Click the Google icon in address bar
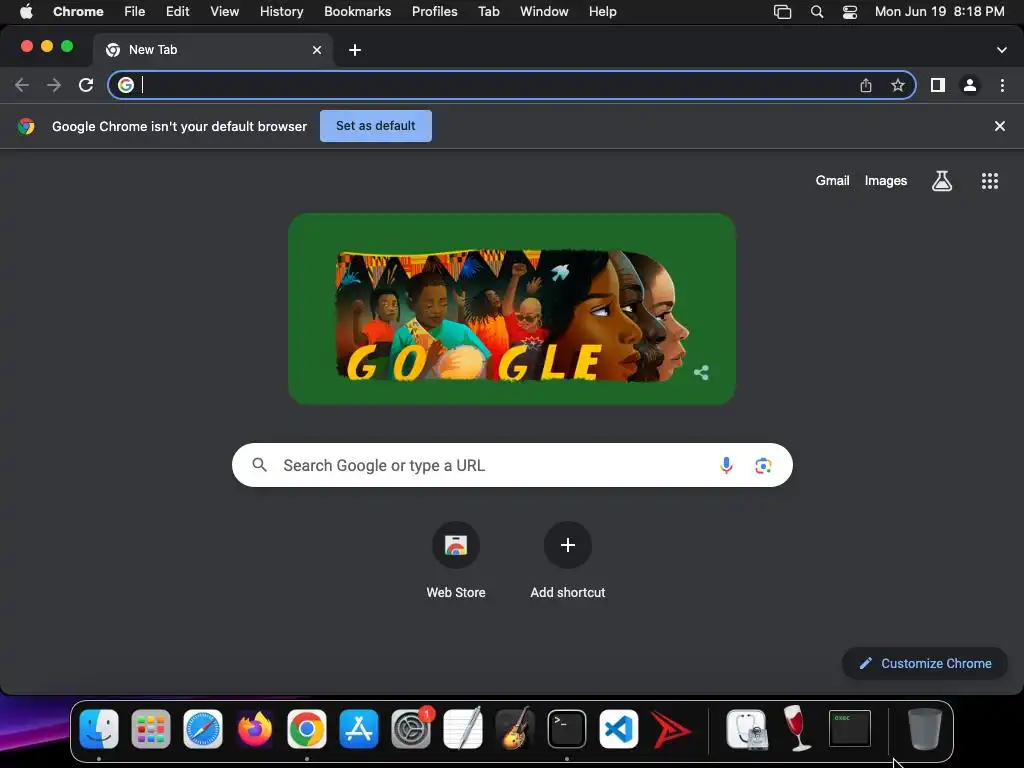This screenshot has width=1024, height=768. pos(126,85)
